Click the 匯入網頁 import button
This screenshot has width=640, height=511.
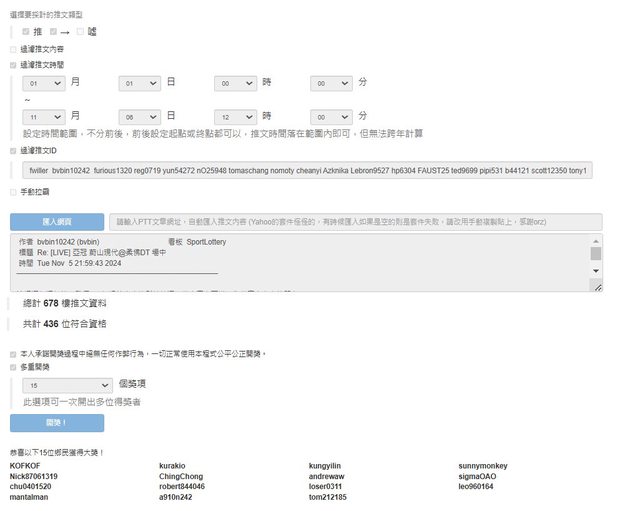56,222
